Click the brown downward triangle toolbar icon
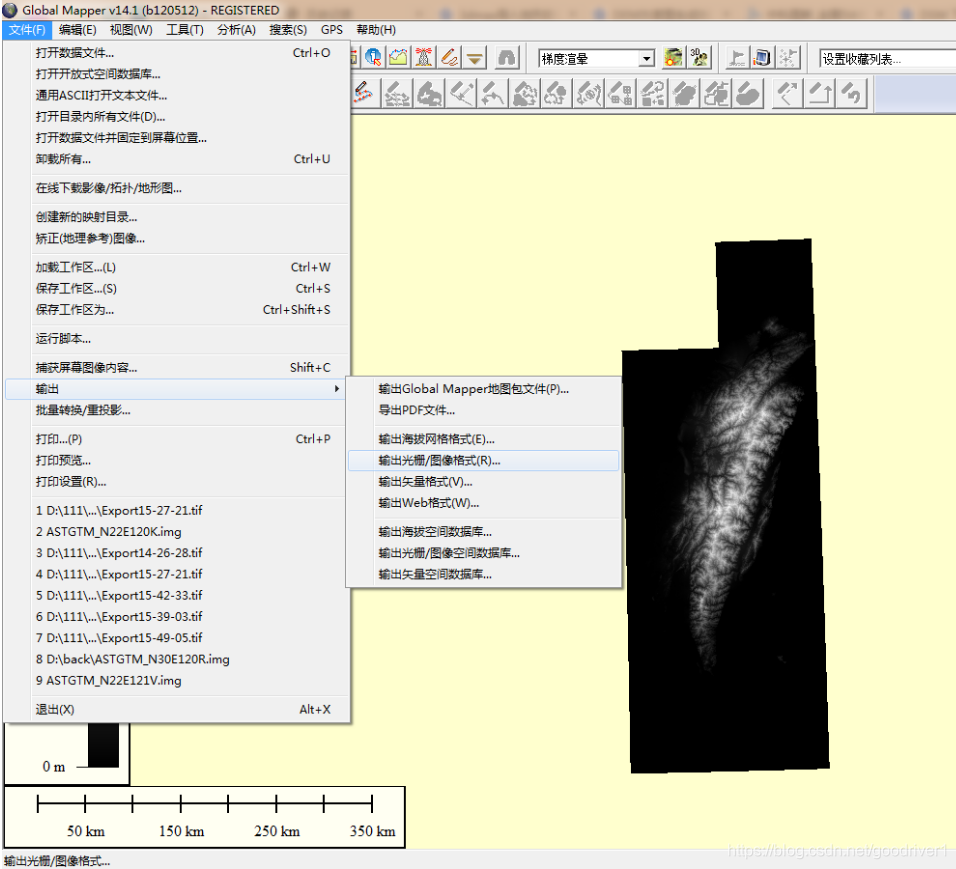The image size is (956, 869). click(475, 58)
